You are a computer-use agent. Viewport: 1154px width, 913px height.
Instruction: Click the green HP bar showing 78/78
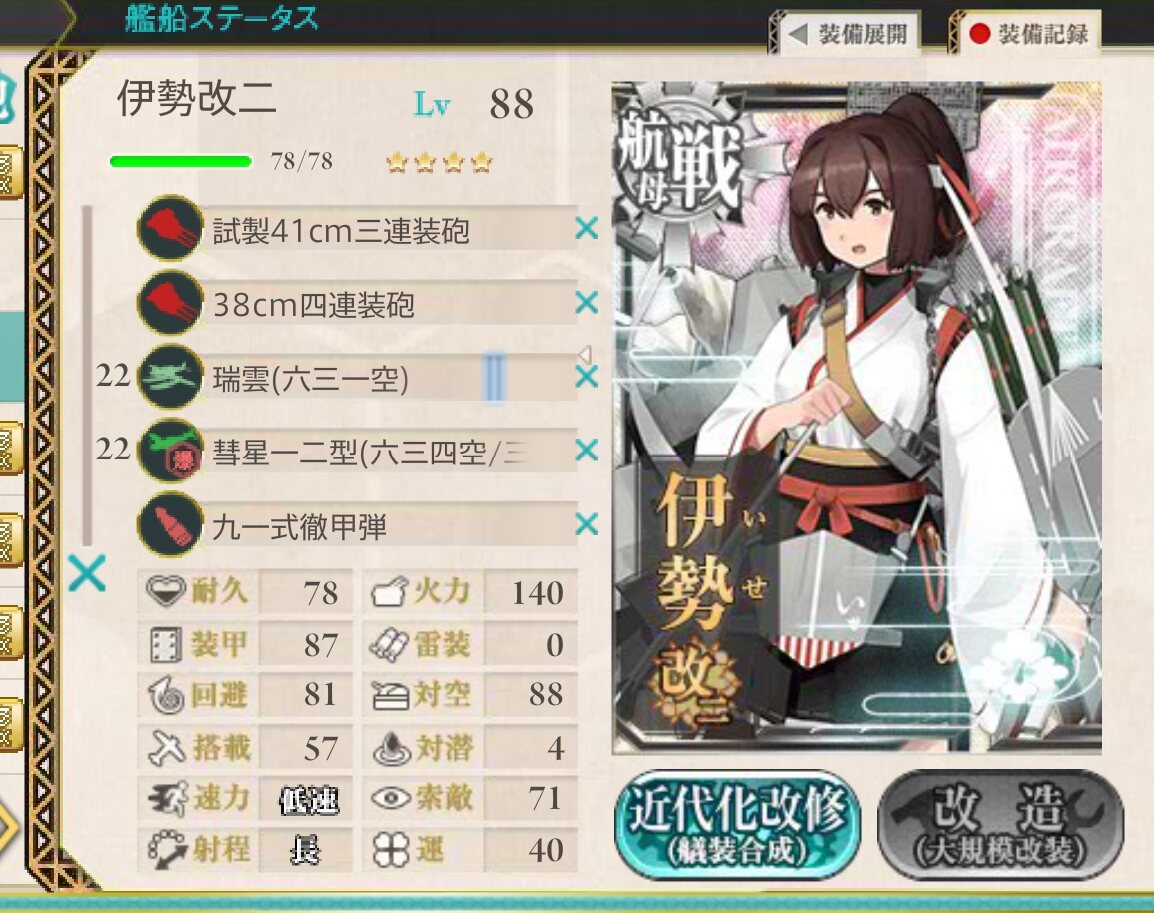click(x=180, y=161)
